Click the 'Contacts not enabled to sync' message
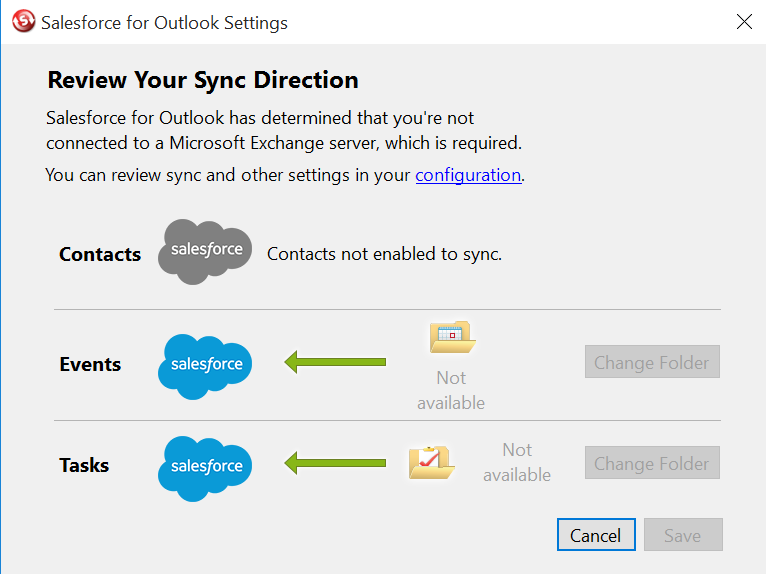The image size is (766, 574). [384, 254]
